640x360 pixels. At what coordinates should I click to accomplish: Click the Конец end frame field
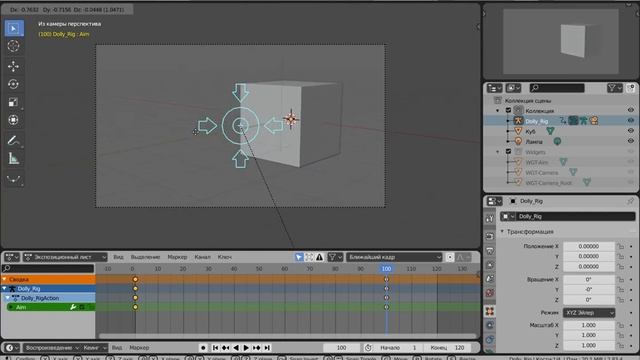(448, 348)
